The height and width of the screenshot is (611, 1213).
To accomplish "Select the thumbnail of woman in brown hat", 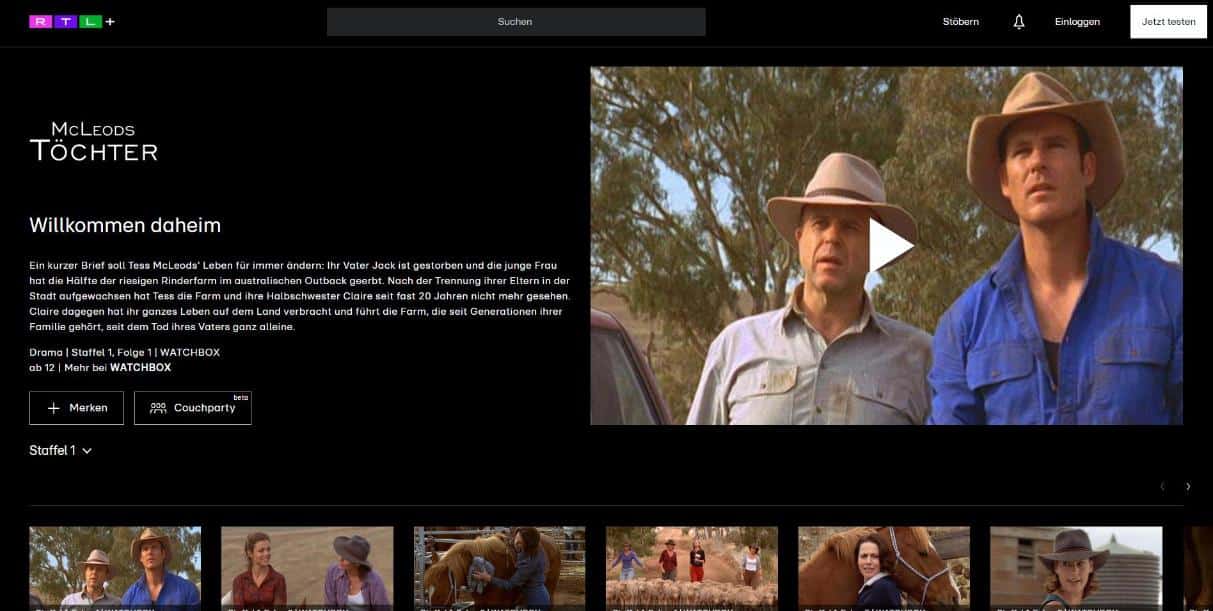I will pyautogui.click(x=1076, y=568).
